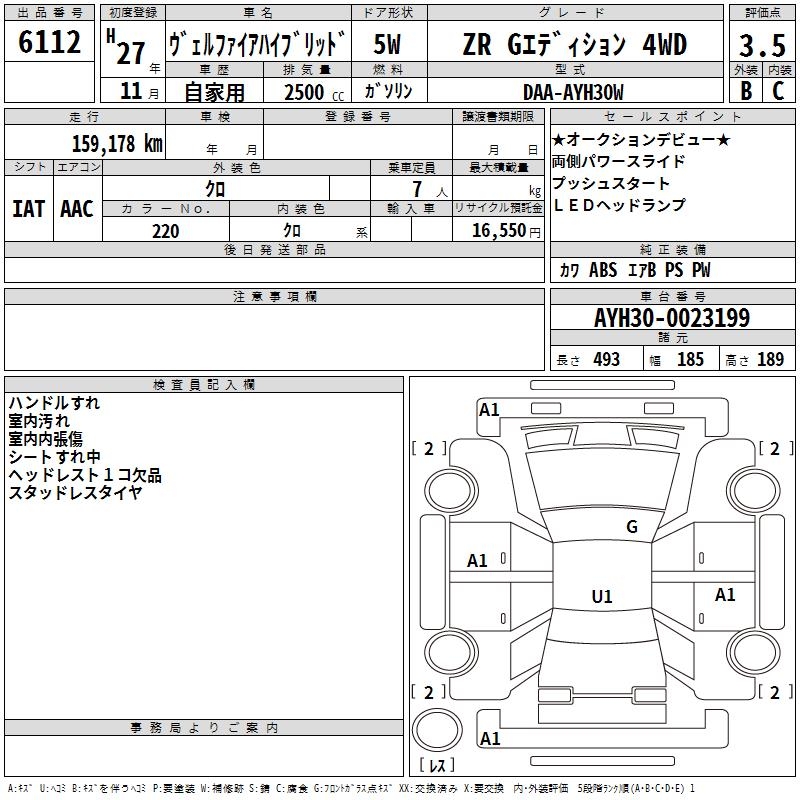Click width value 185
Image resolution: width=800 pixels, height=800 pixels.
[x=690, y=359]
